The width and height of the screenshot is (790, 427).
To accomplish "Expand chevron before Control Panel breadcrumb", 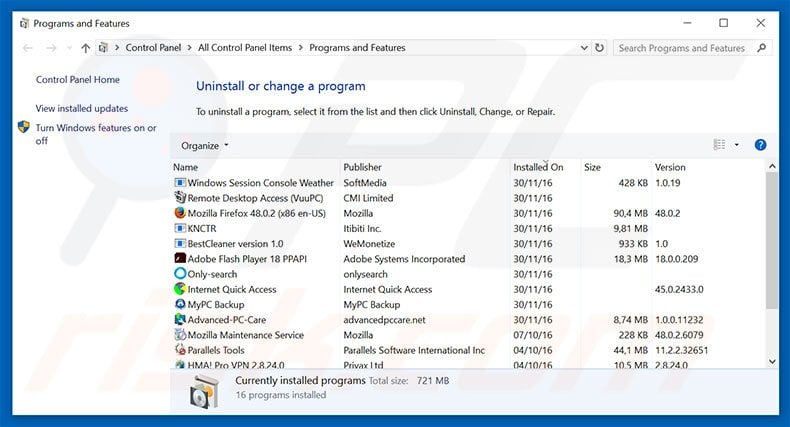I will coord(117,48).
